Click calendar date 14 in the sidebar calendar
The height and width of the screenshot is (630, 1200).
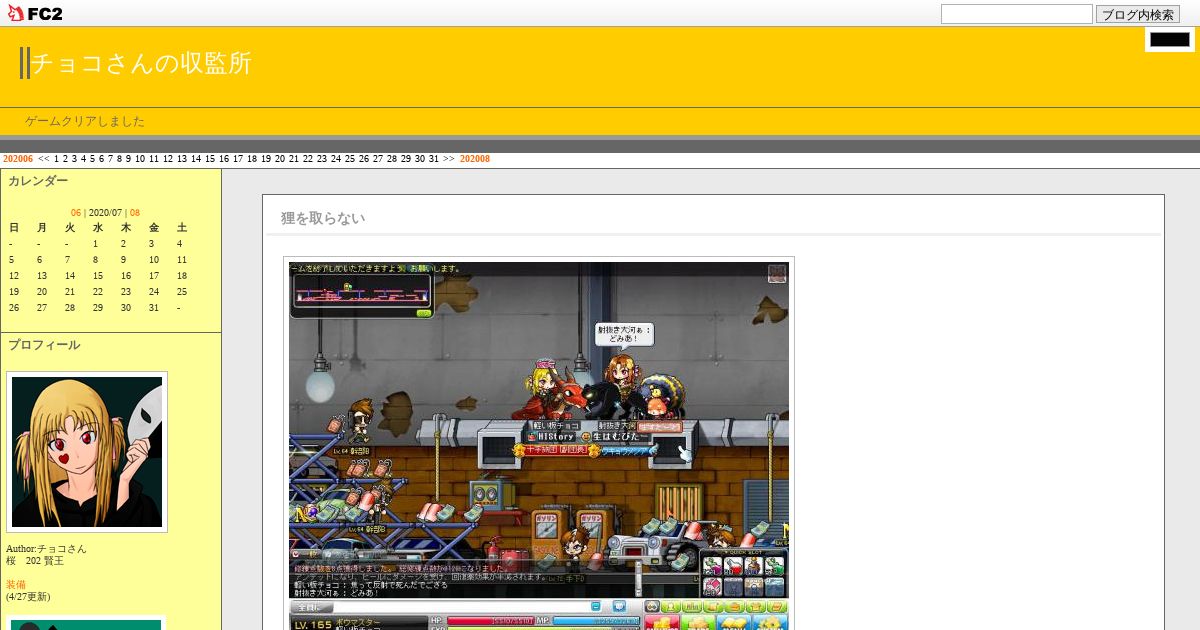tap(70, 276)
